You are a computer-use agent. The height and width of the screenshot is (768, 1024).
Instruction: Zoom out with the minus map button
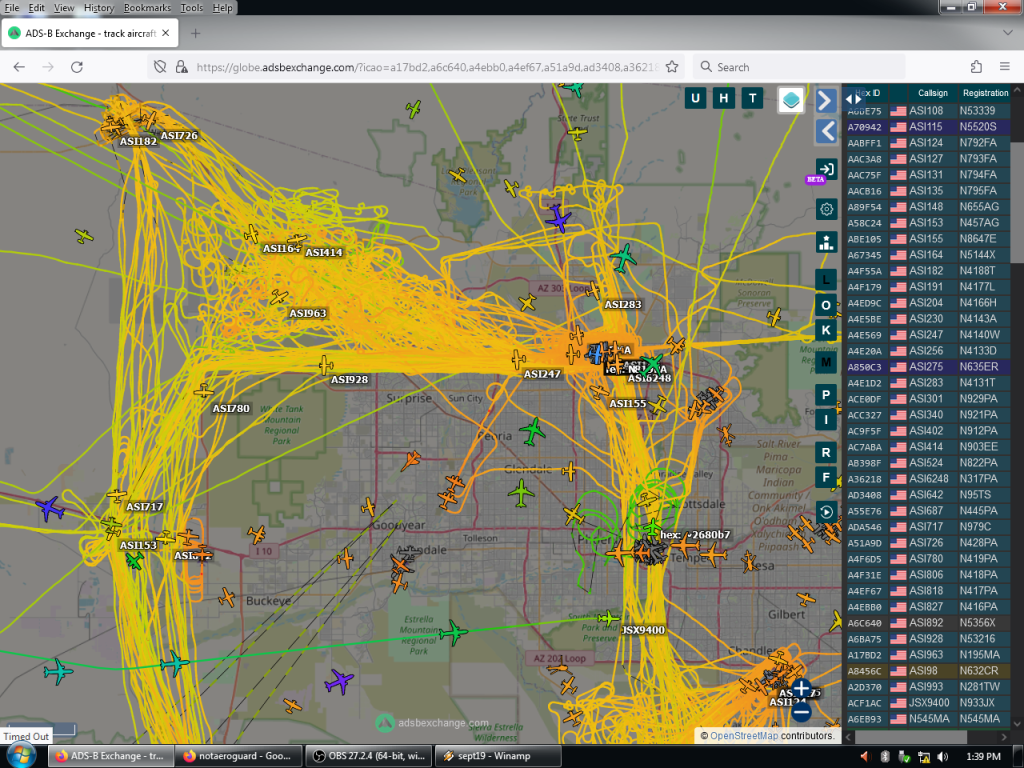pos(801,711)
